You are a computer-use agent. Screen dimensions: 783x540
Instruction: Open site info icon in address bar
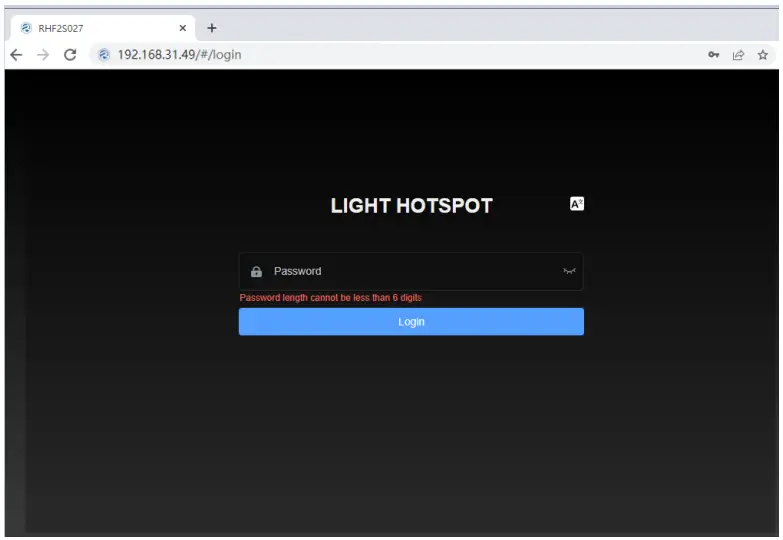point(104,55)
